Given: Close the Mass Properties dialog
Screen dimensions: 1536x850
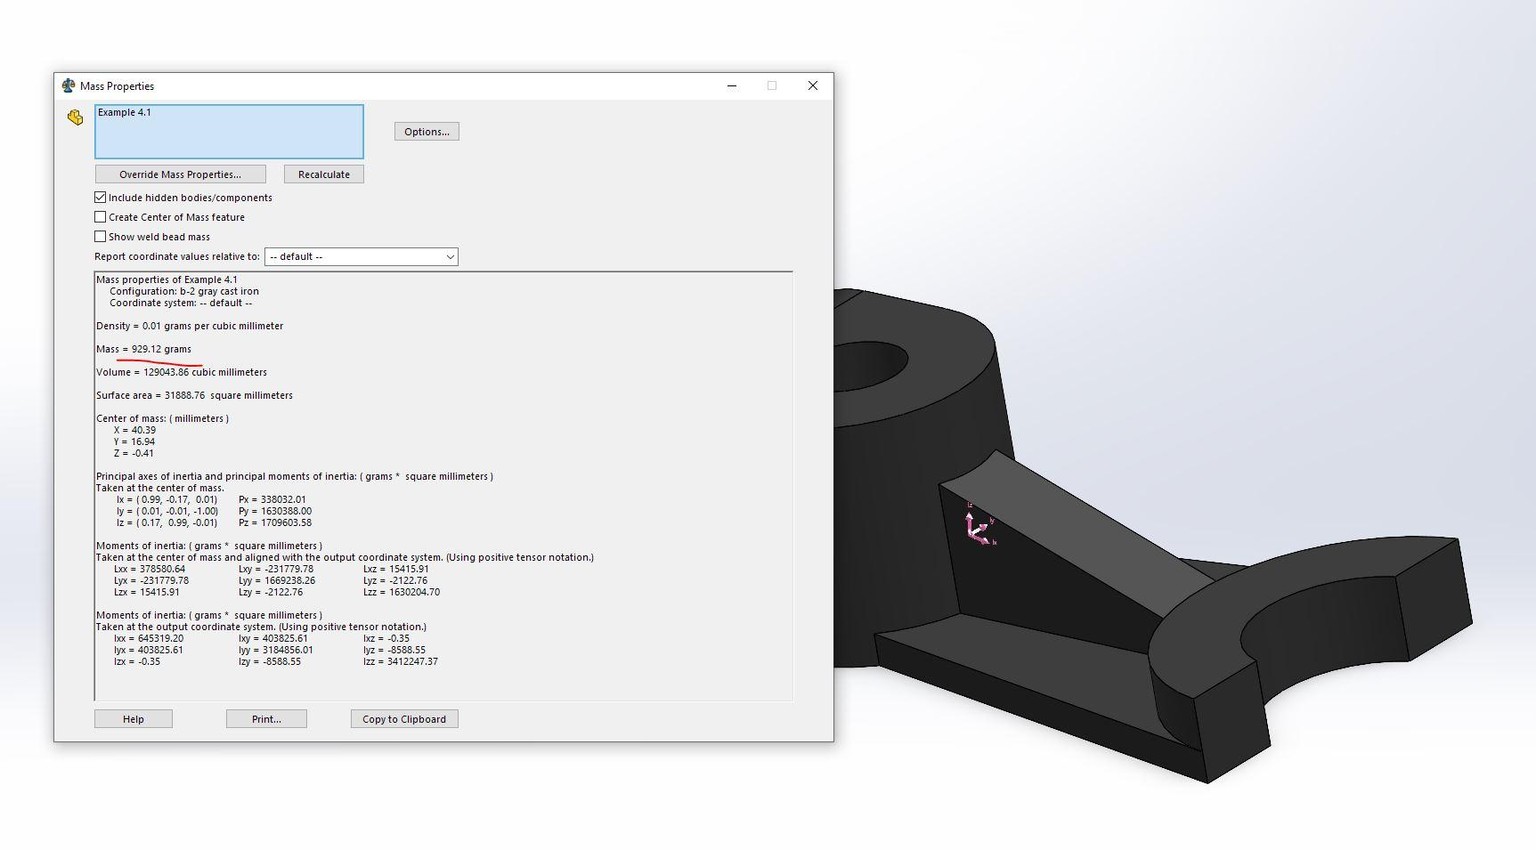Looking at the screenshot, I should click(x=813, y=86).
